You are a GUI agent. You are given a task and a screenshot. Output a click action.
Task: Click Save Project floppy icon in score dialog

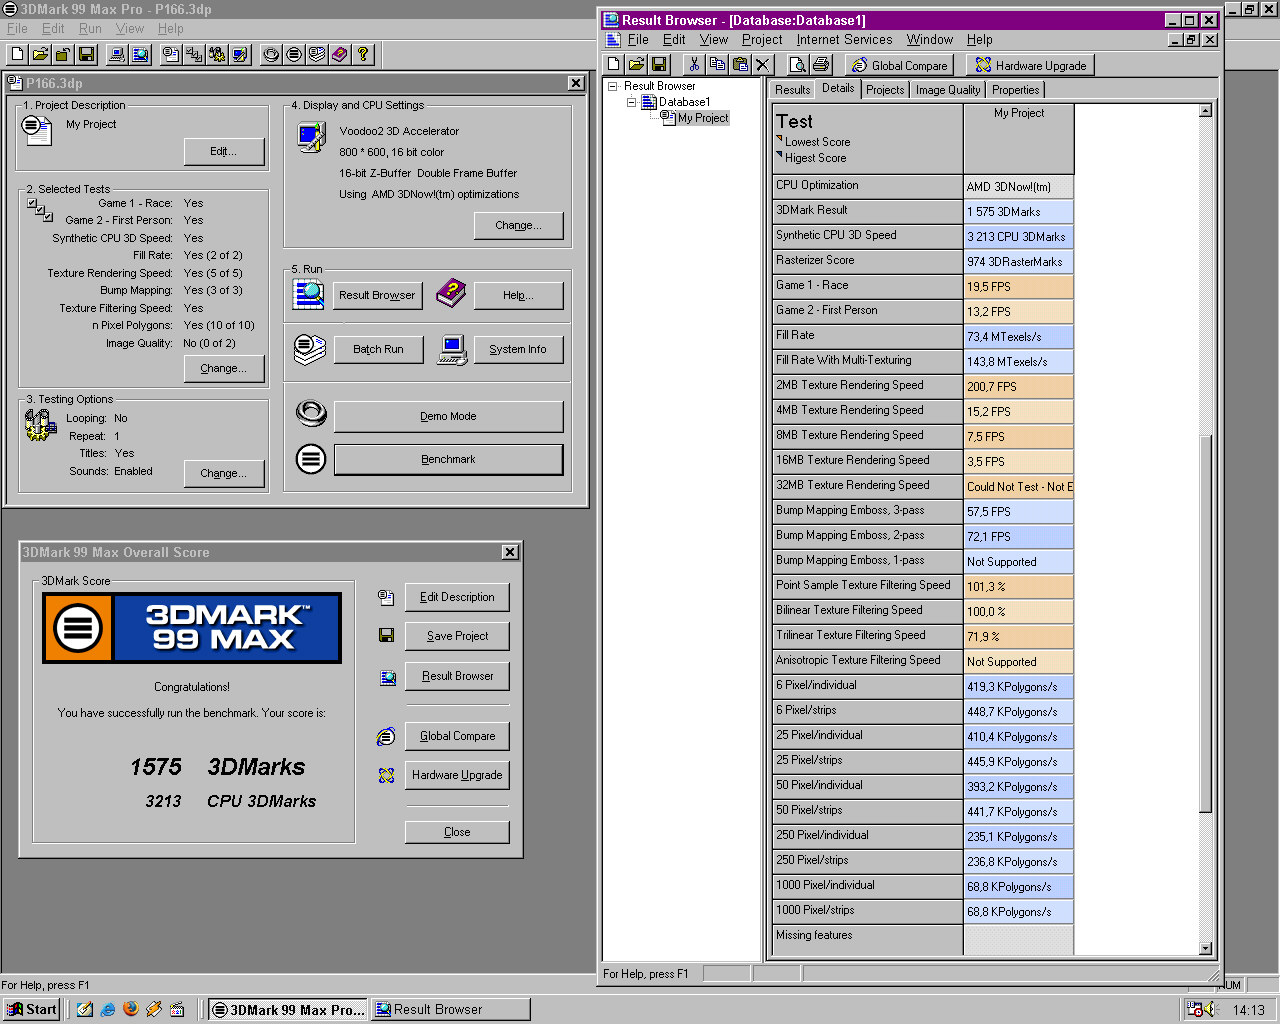(386, 636)
